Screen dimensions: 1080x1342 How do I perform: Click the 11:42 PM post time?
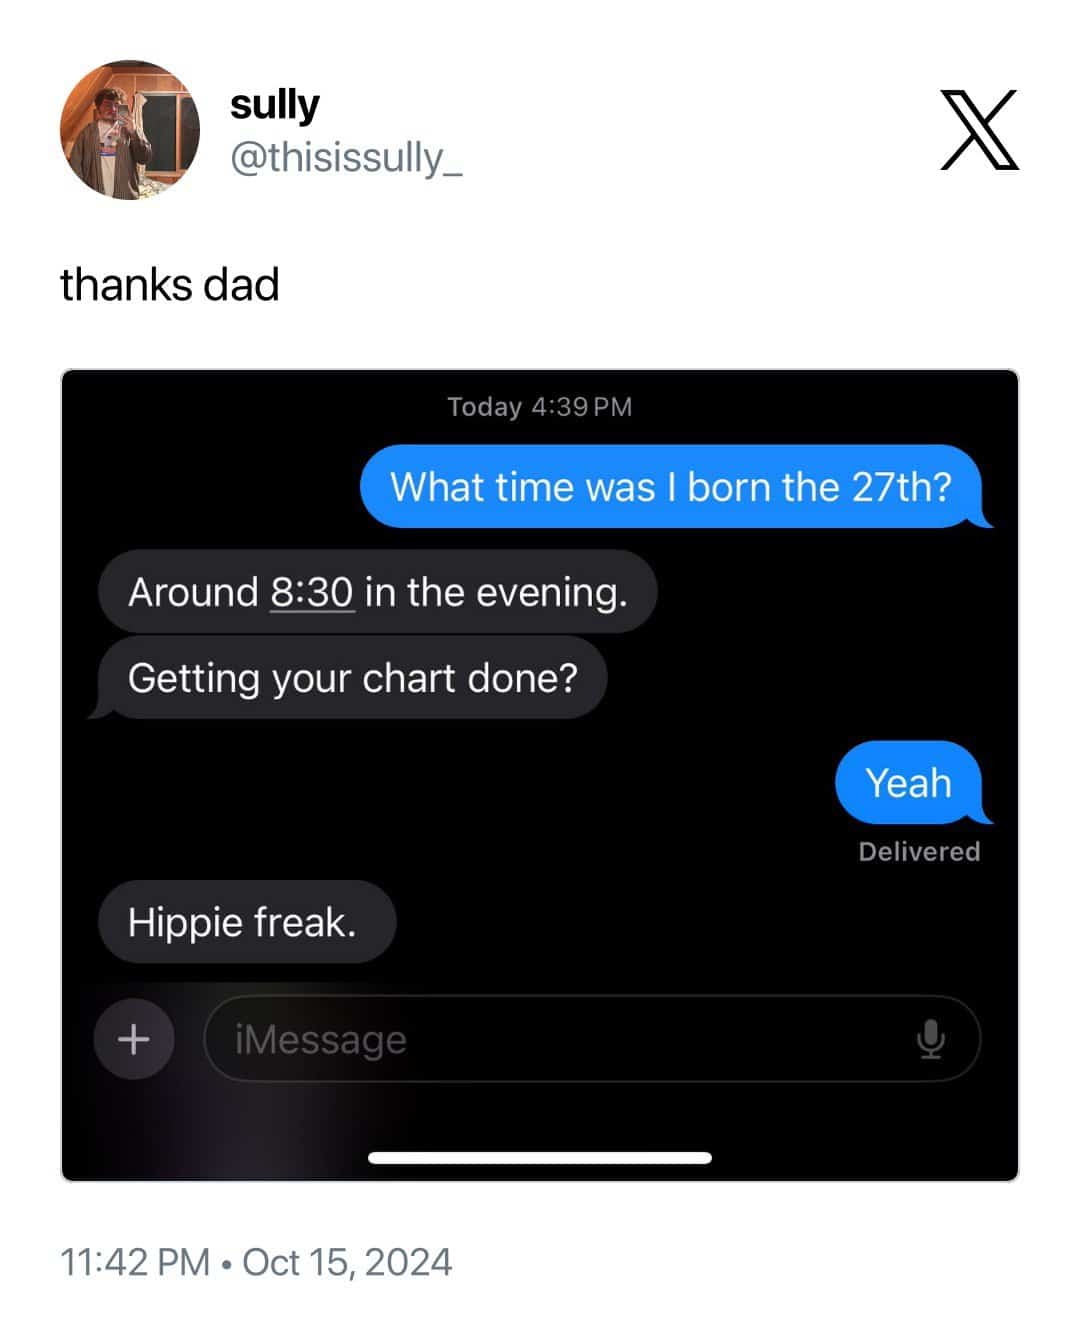coord(135,1262)
